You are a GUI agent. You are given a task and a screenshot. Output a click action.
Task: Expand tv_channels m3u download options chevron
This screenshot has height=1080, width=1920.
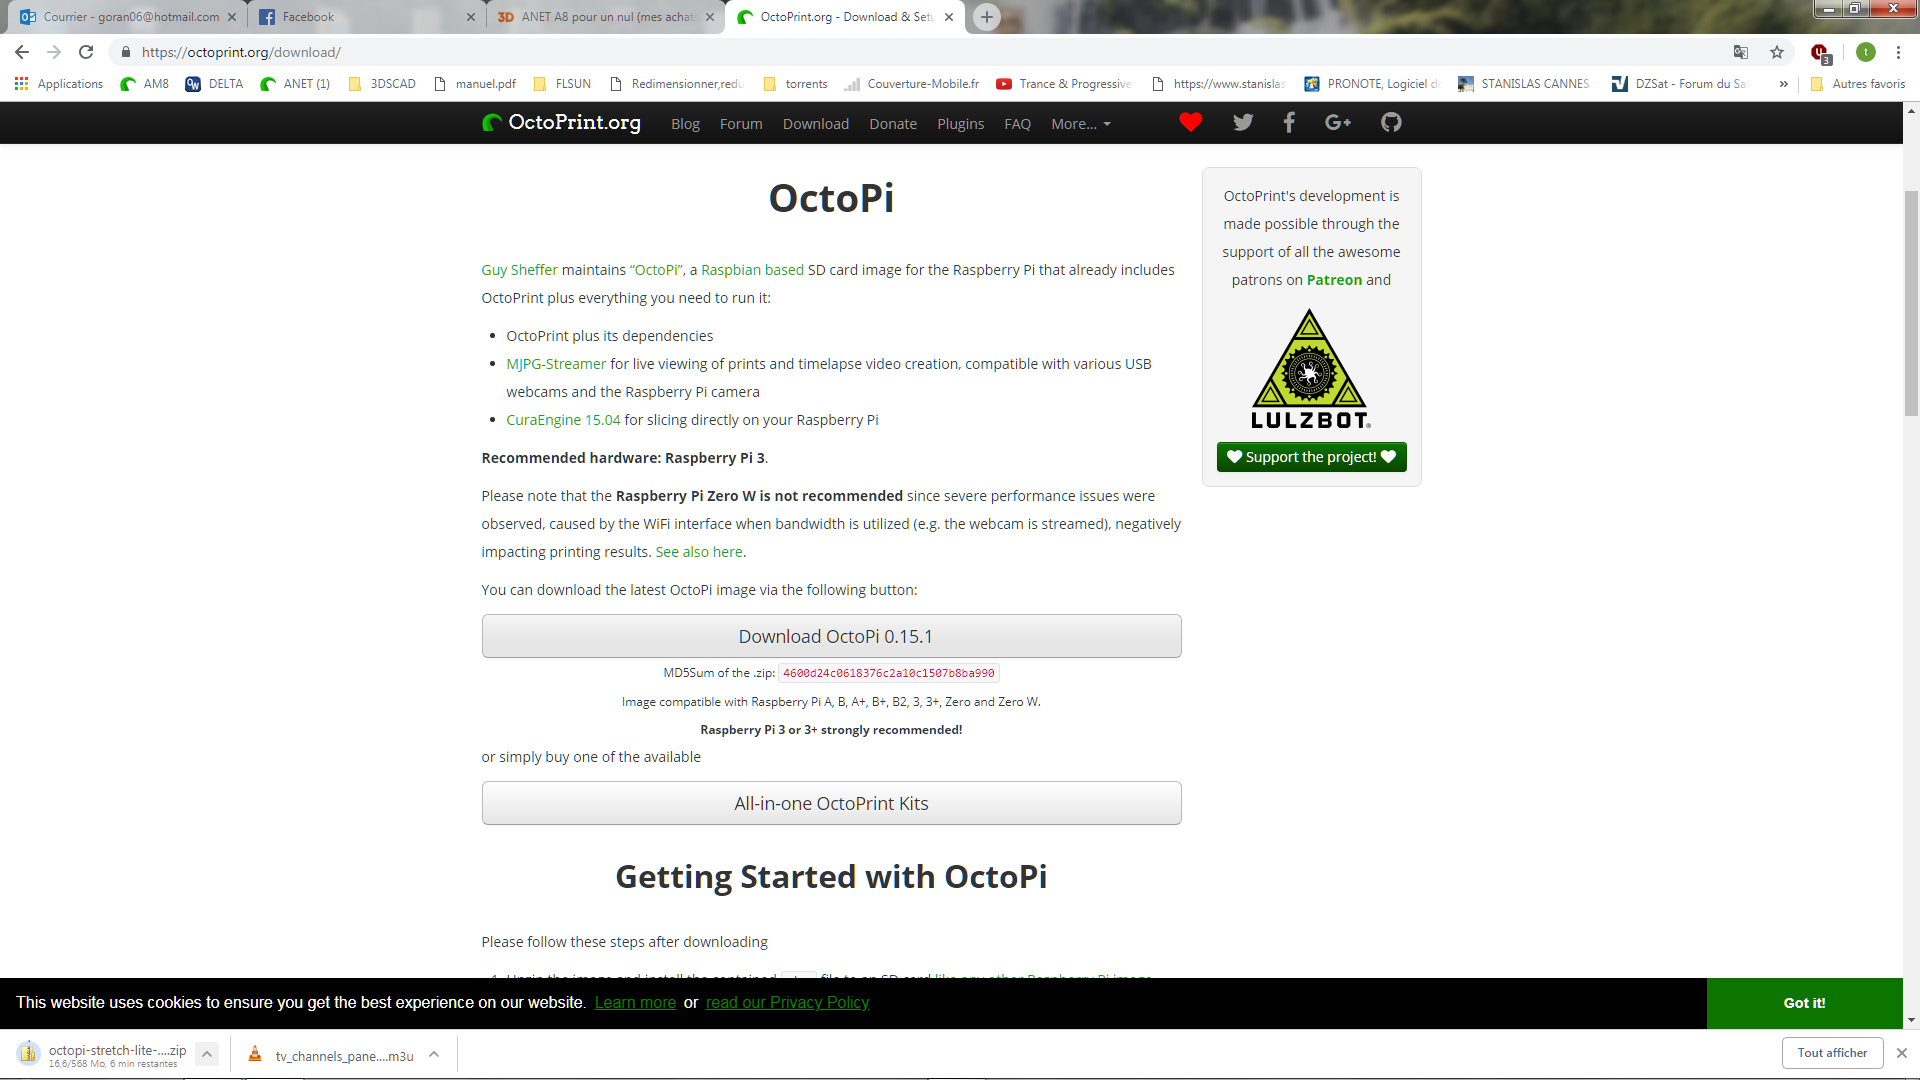(x=434, y=1054)
